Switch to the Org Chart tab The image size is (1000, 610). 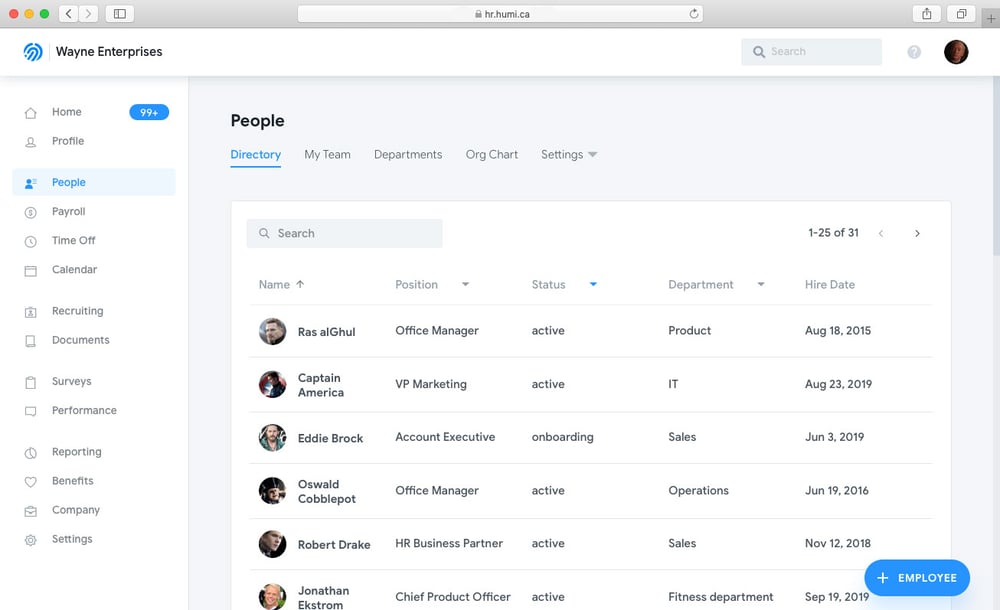point(491,154)
